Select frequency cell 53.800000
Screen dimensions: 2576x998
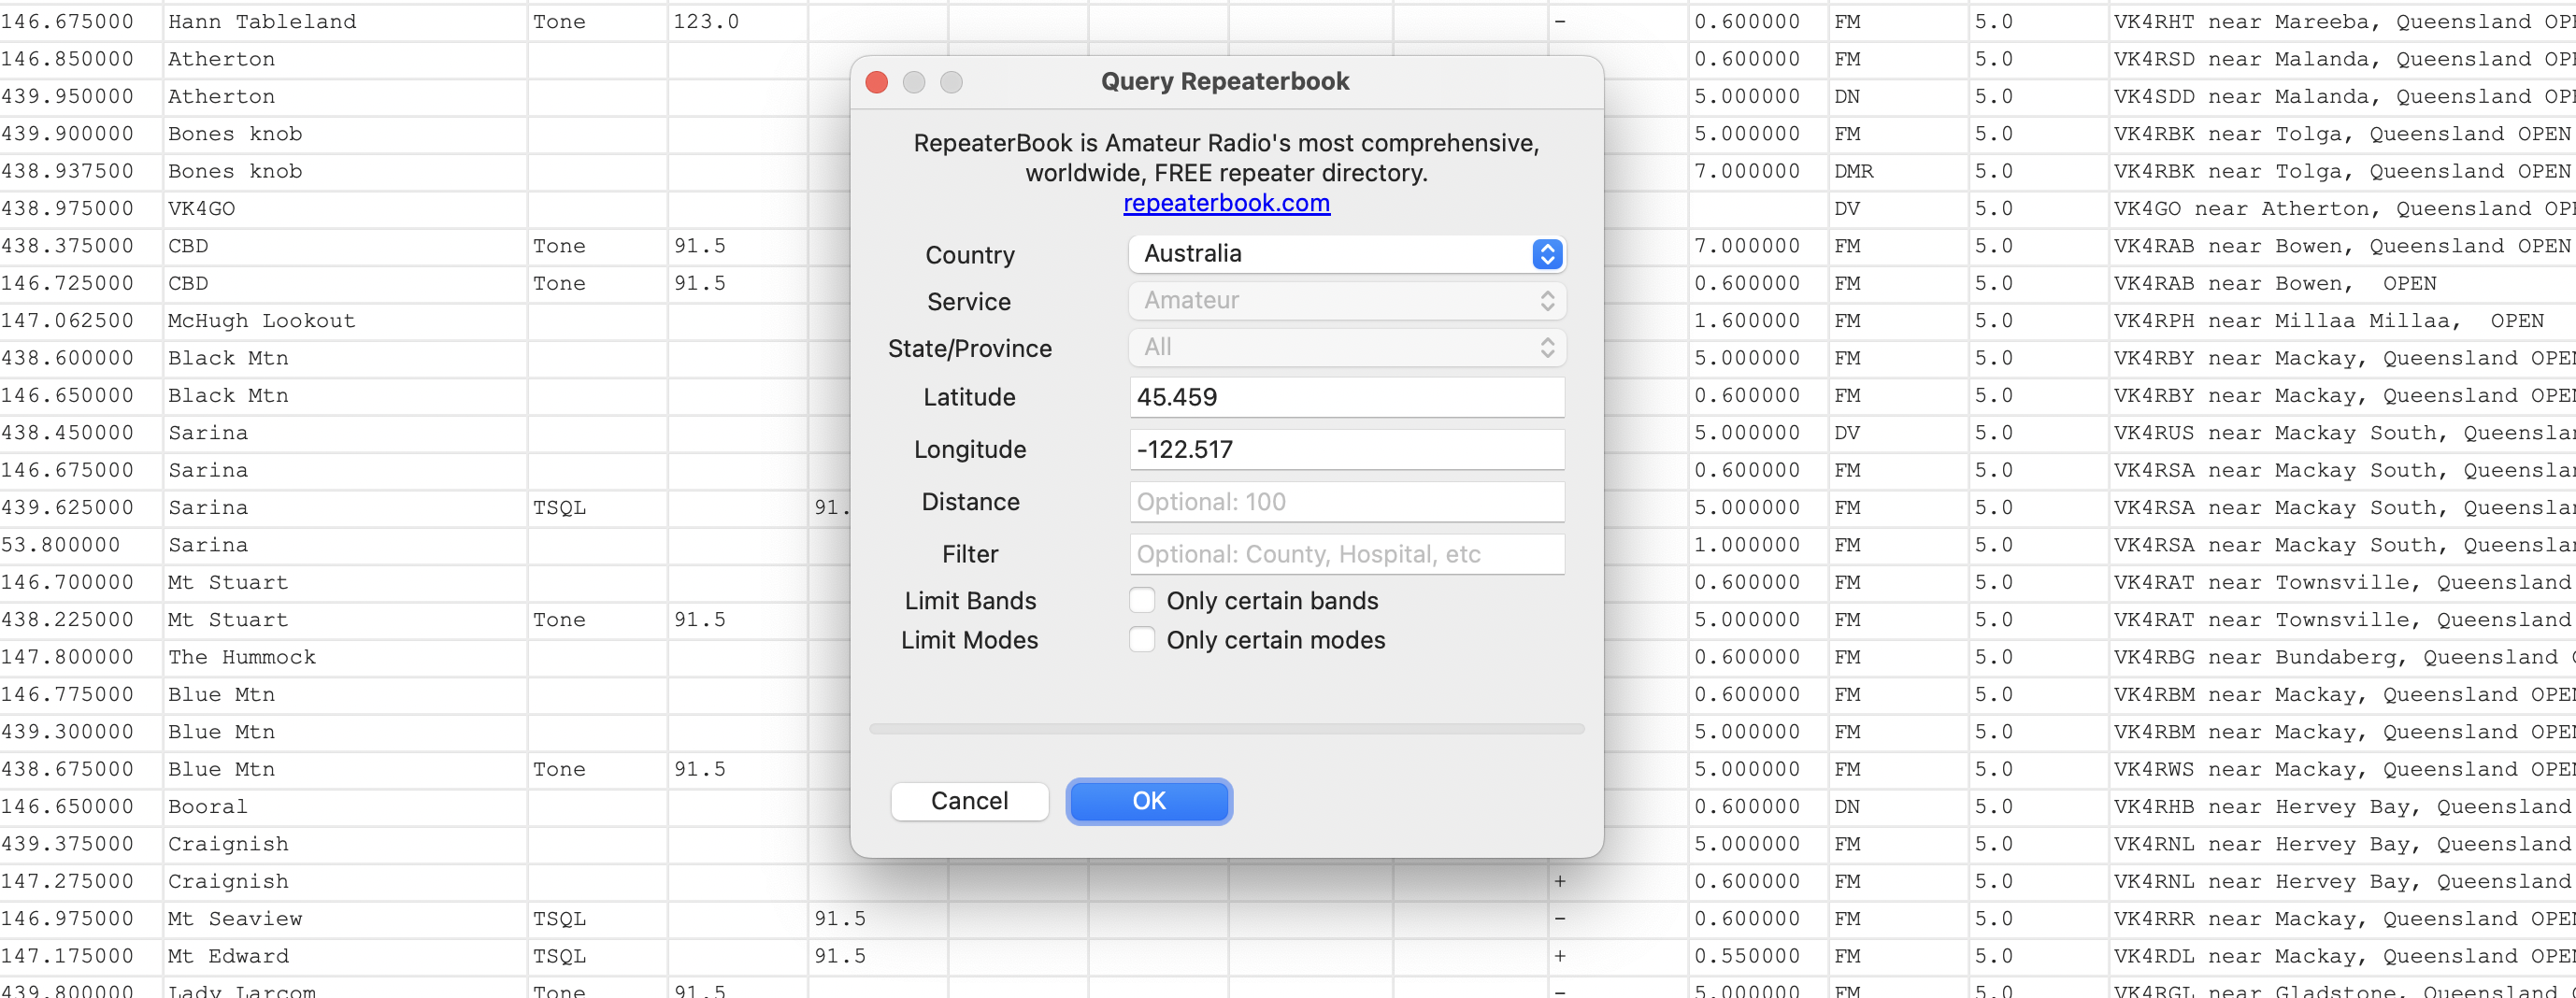(80, 545)
